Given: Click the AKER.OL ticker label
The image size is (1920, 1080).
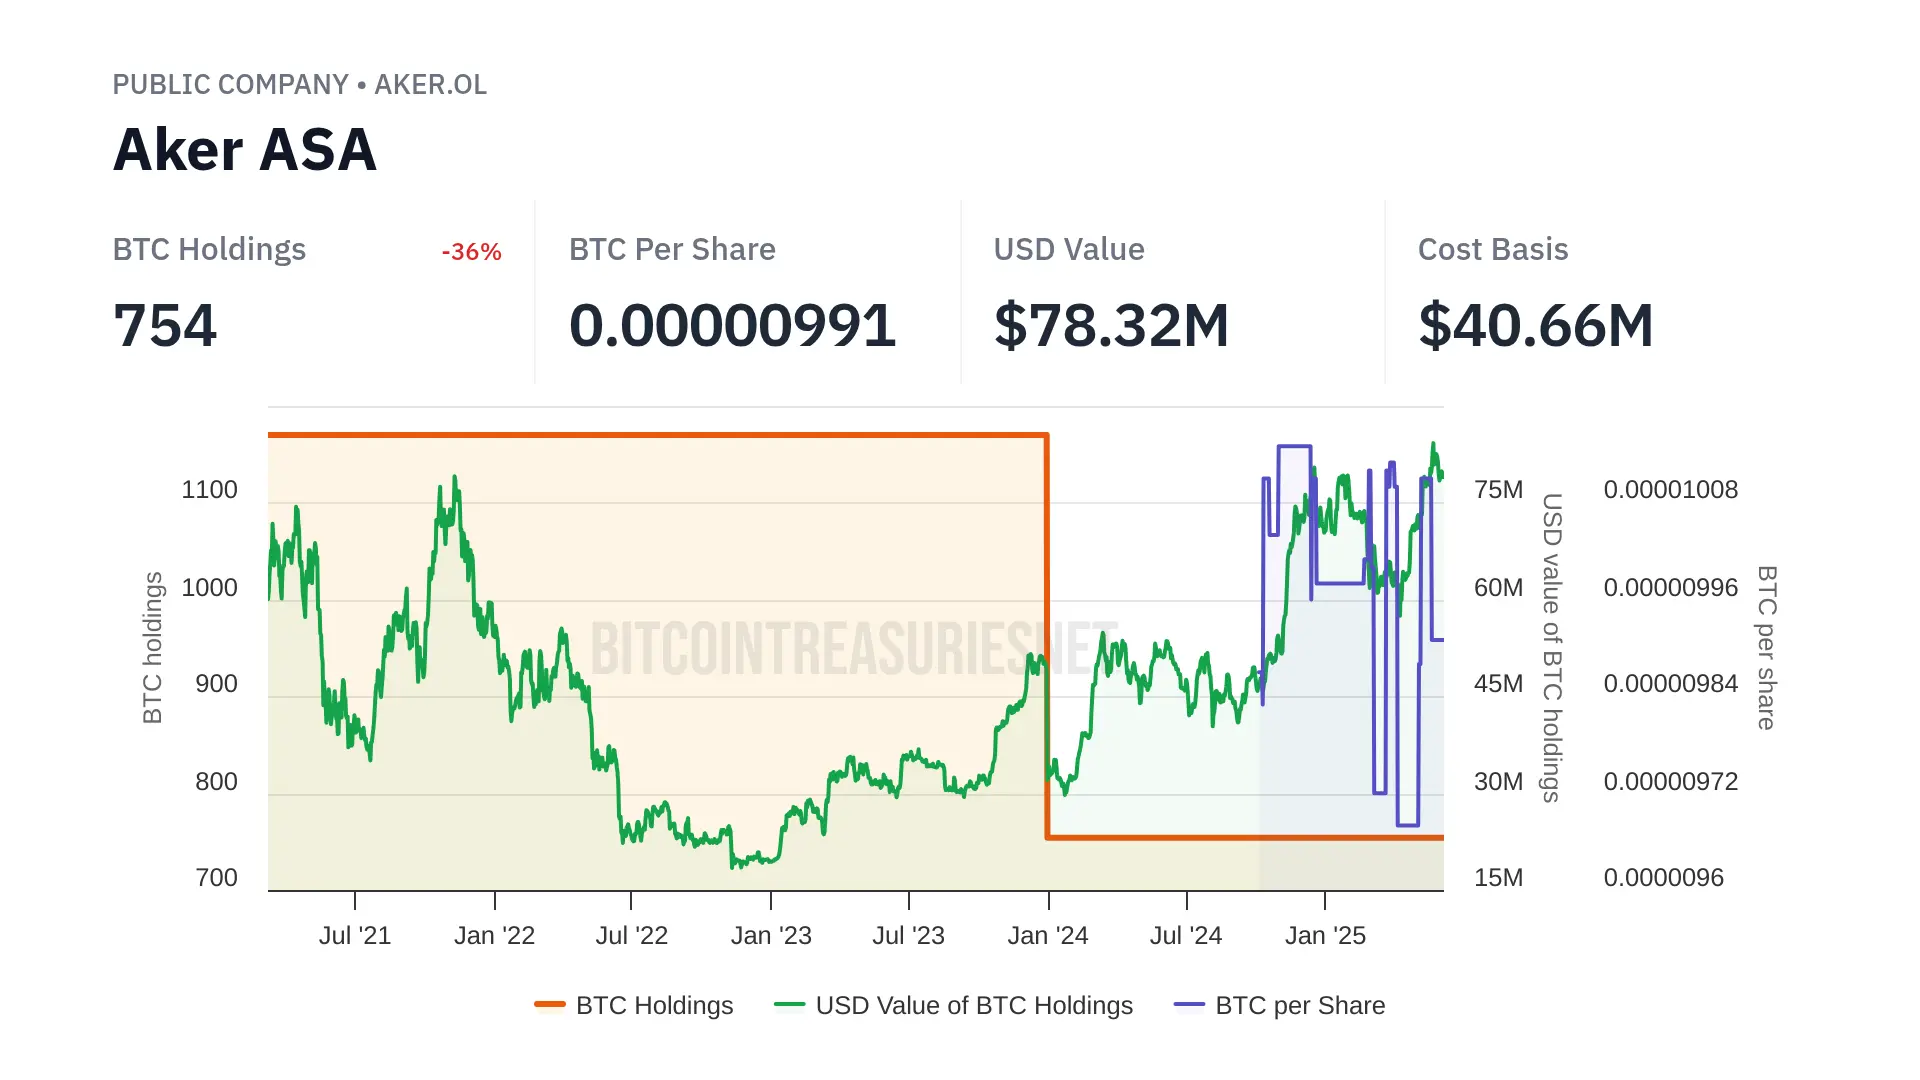Looking at the screenshot, I should [x=430, y=85].
